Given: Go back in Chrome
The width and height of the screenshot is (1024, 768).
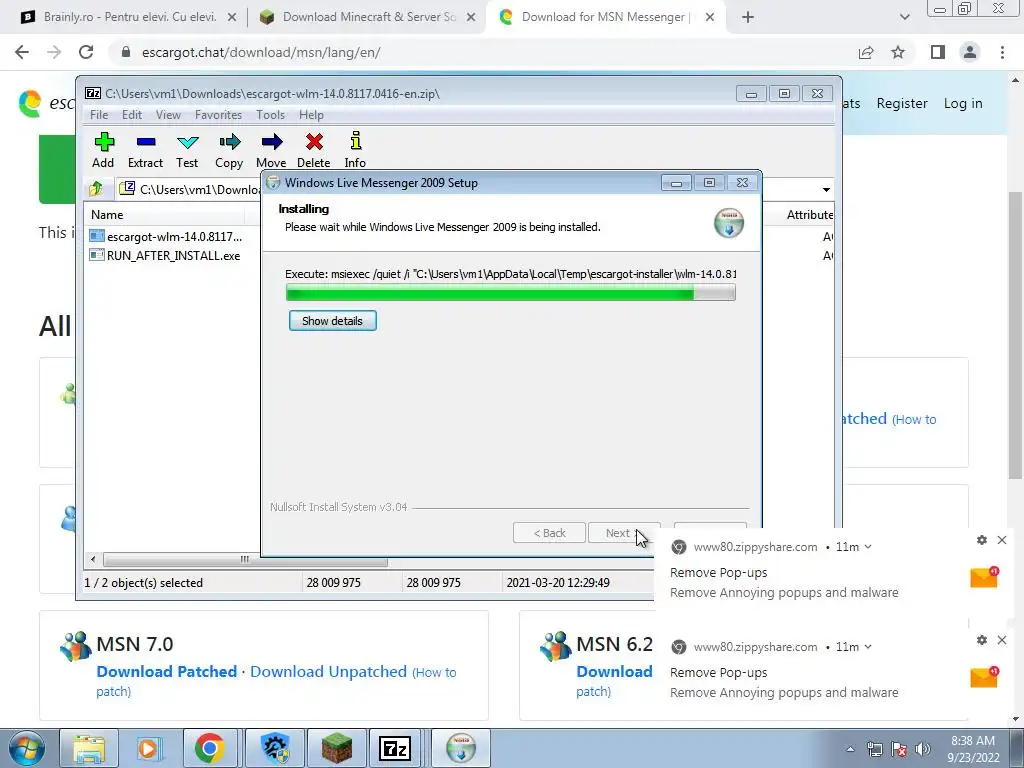Looking at the screenshot, I should 22,52.
